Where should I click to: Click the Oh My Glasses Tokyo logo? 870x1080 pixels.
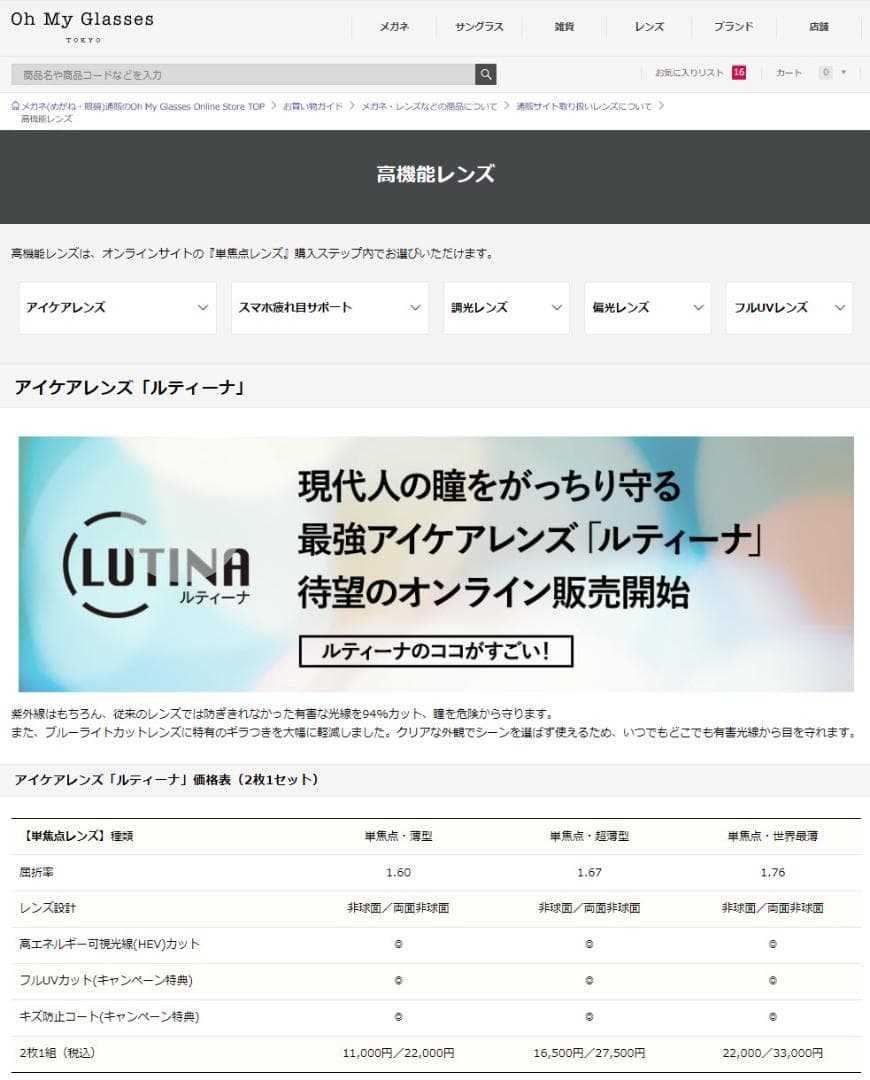coord(82,26)
